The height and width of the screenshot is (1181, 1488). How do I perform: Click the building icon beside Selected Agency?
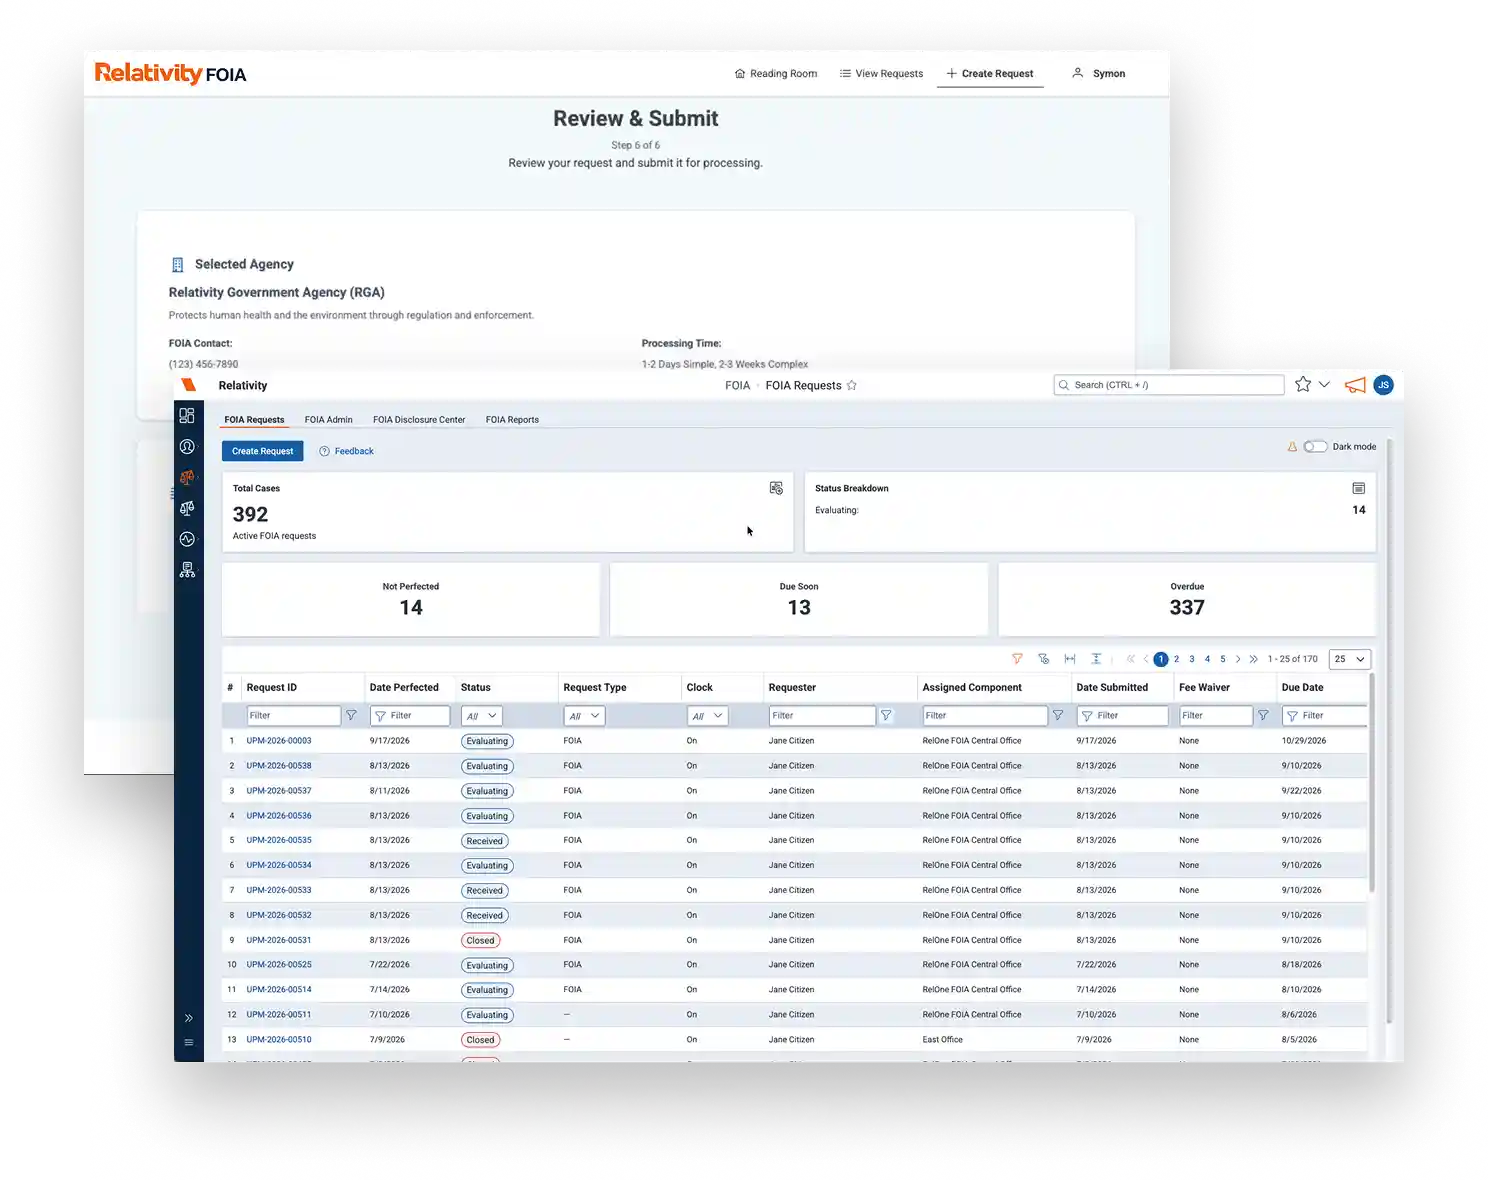tap(178, 265)
